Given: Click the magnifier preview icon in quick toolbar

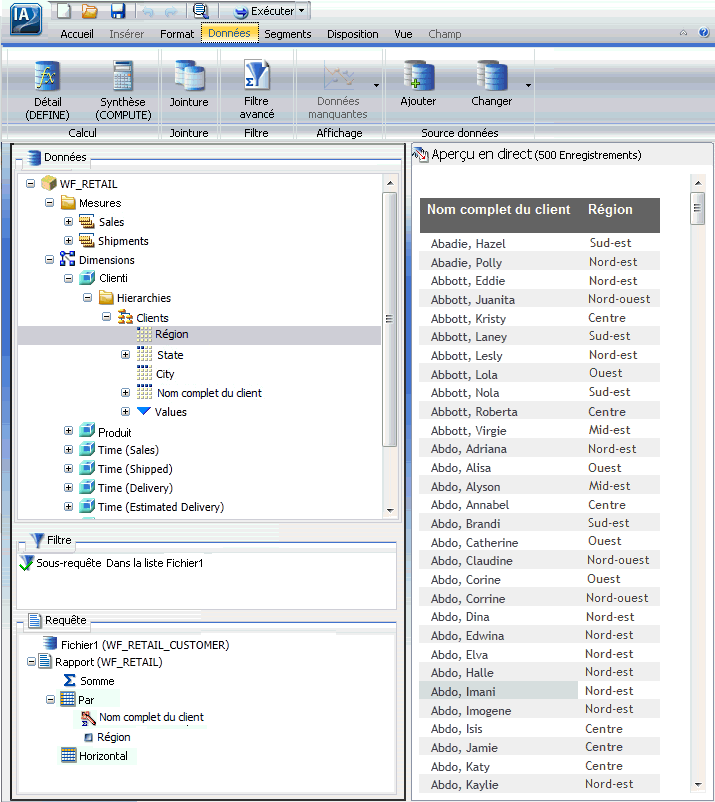Looking at the screenshot, I should 201,11.
